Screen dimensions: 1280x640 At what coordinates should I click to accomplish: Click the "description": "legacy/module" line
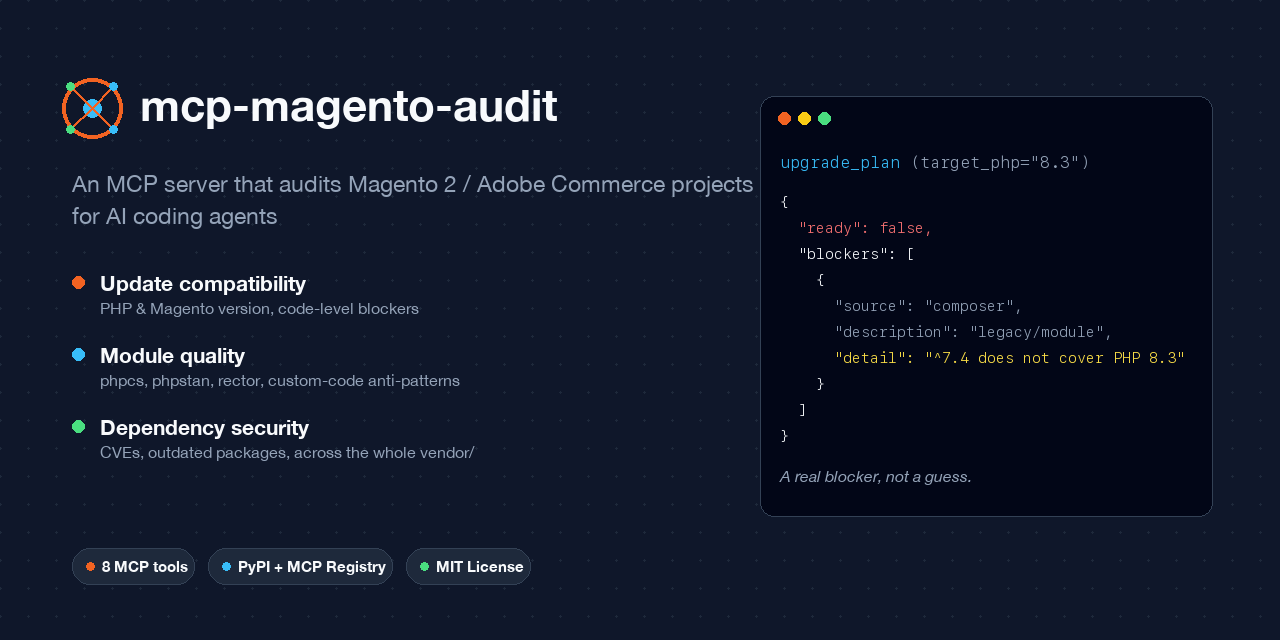[974, 332]
